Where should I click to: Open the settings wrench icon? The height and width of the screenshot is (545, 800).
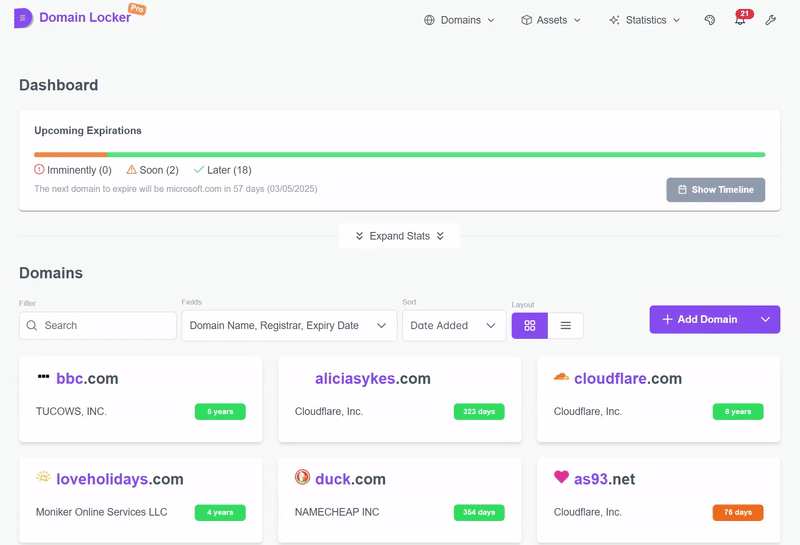[770, 20]
